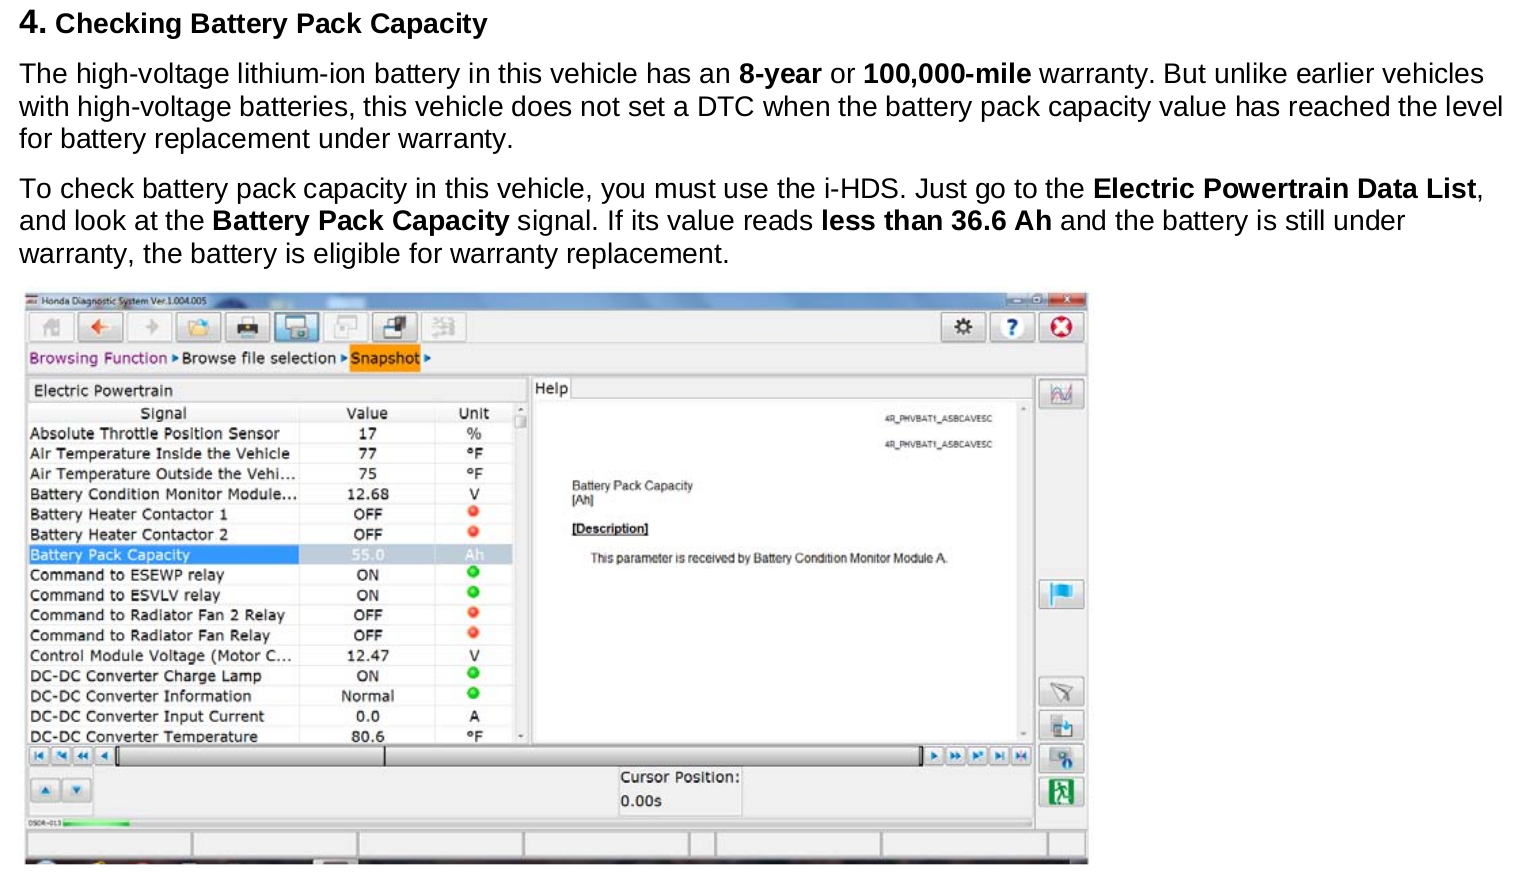
Task: Expand the Browse file selection breadcrumb arrow
Action: point(341,358)
